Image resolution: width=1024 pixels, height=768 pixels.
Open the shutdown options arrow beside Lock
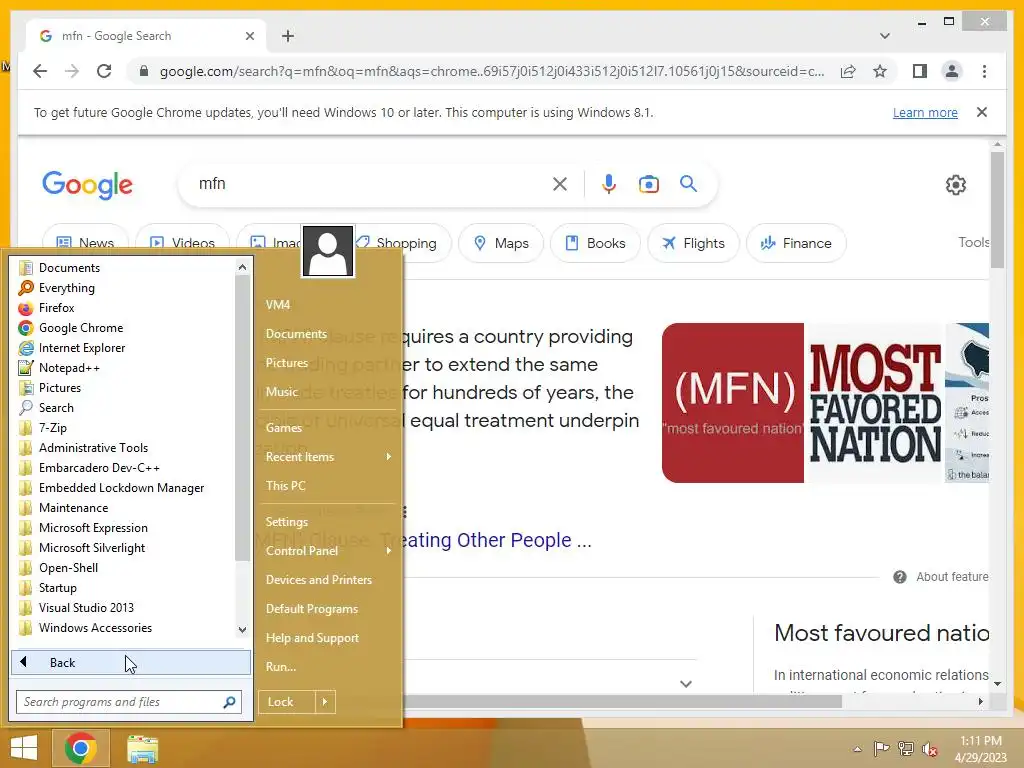(x=325, y=702)
